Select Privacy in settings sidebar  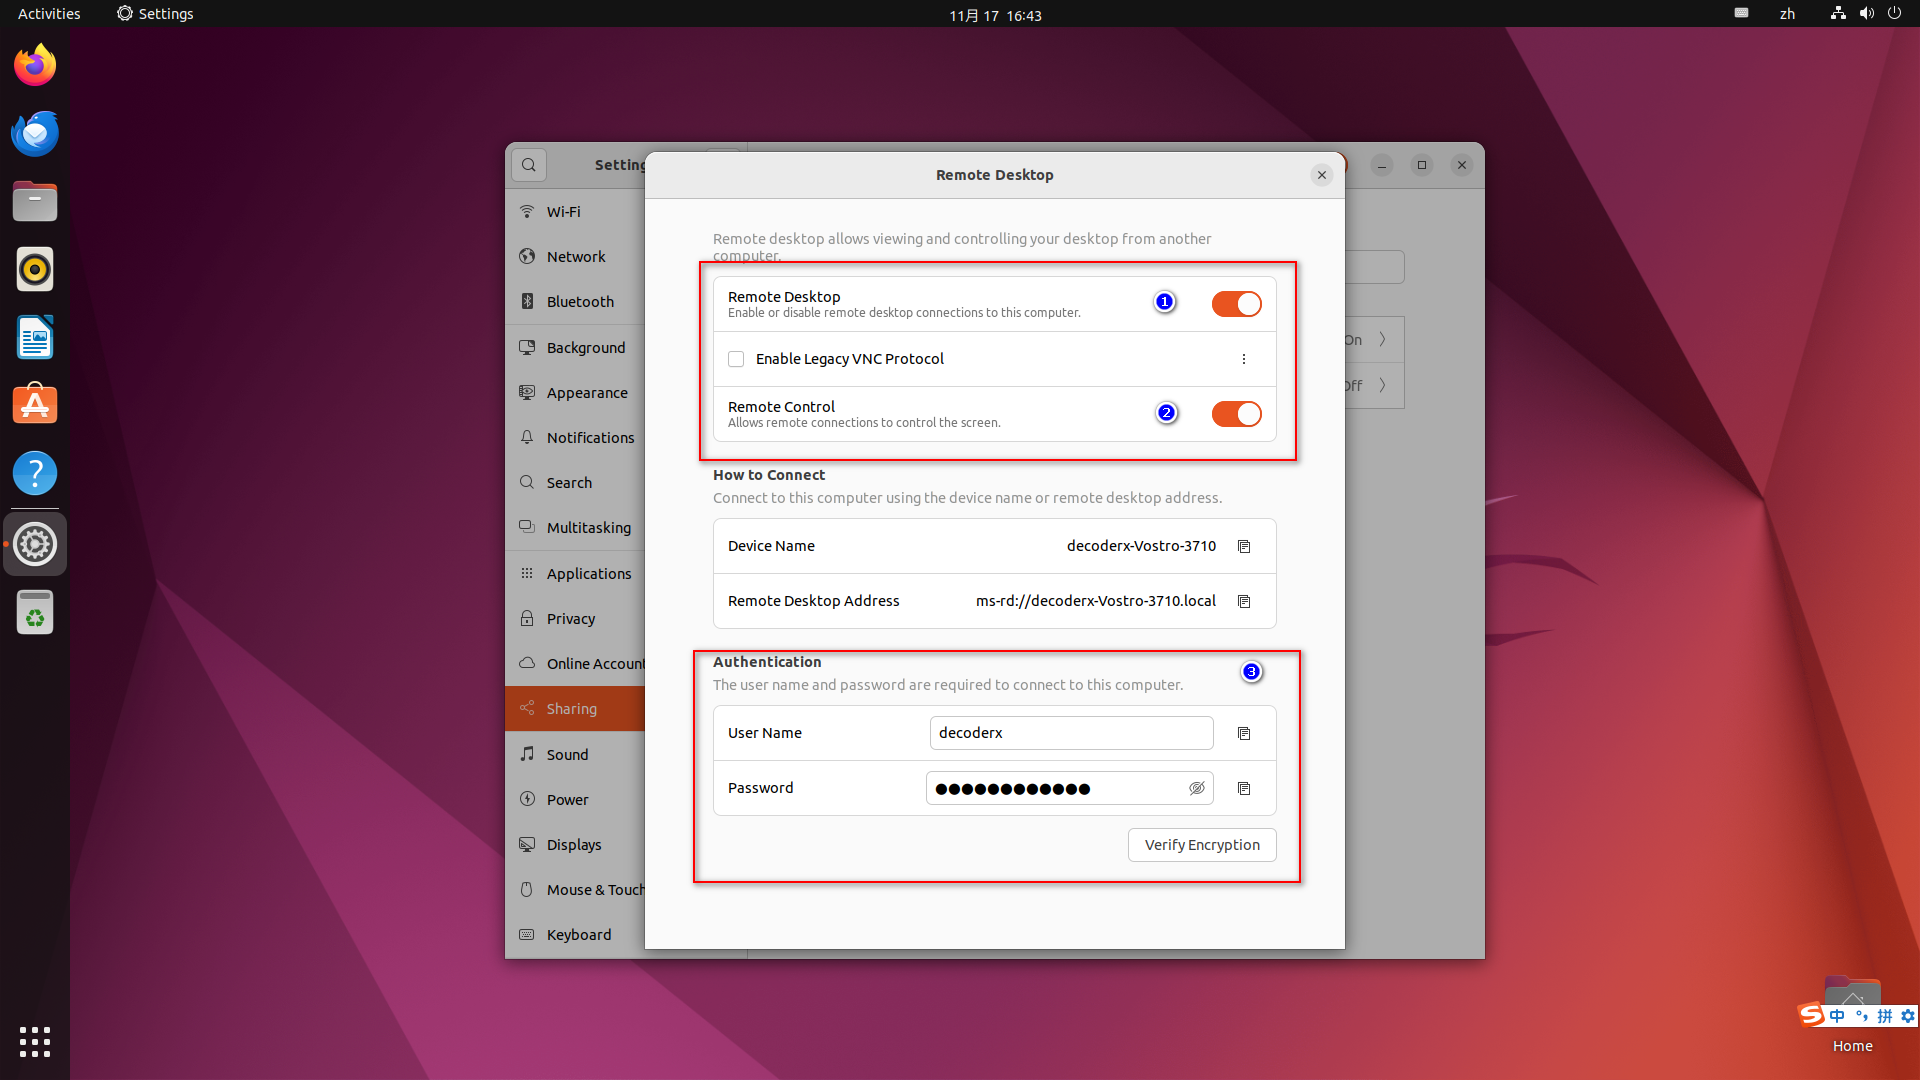pos(570,618)
